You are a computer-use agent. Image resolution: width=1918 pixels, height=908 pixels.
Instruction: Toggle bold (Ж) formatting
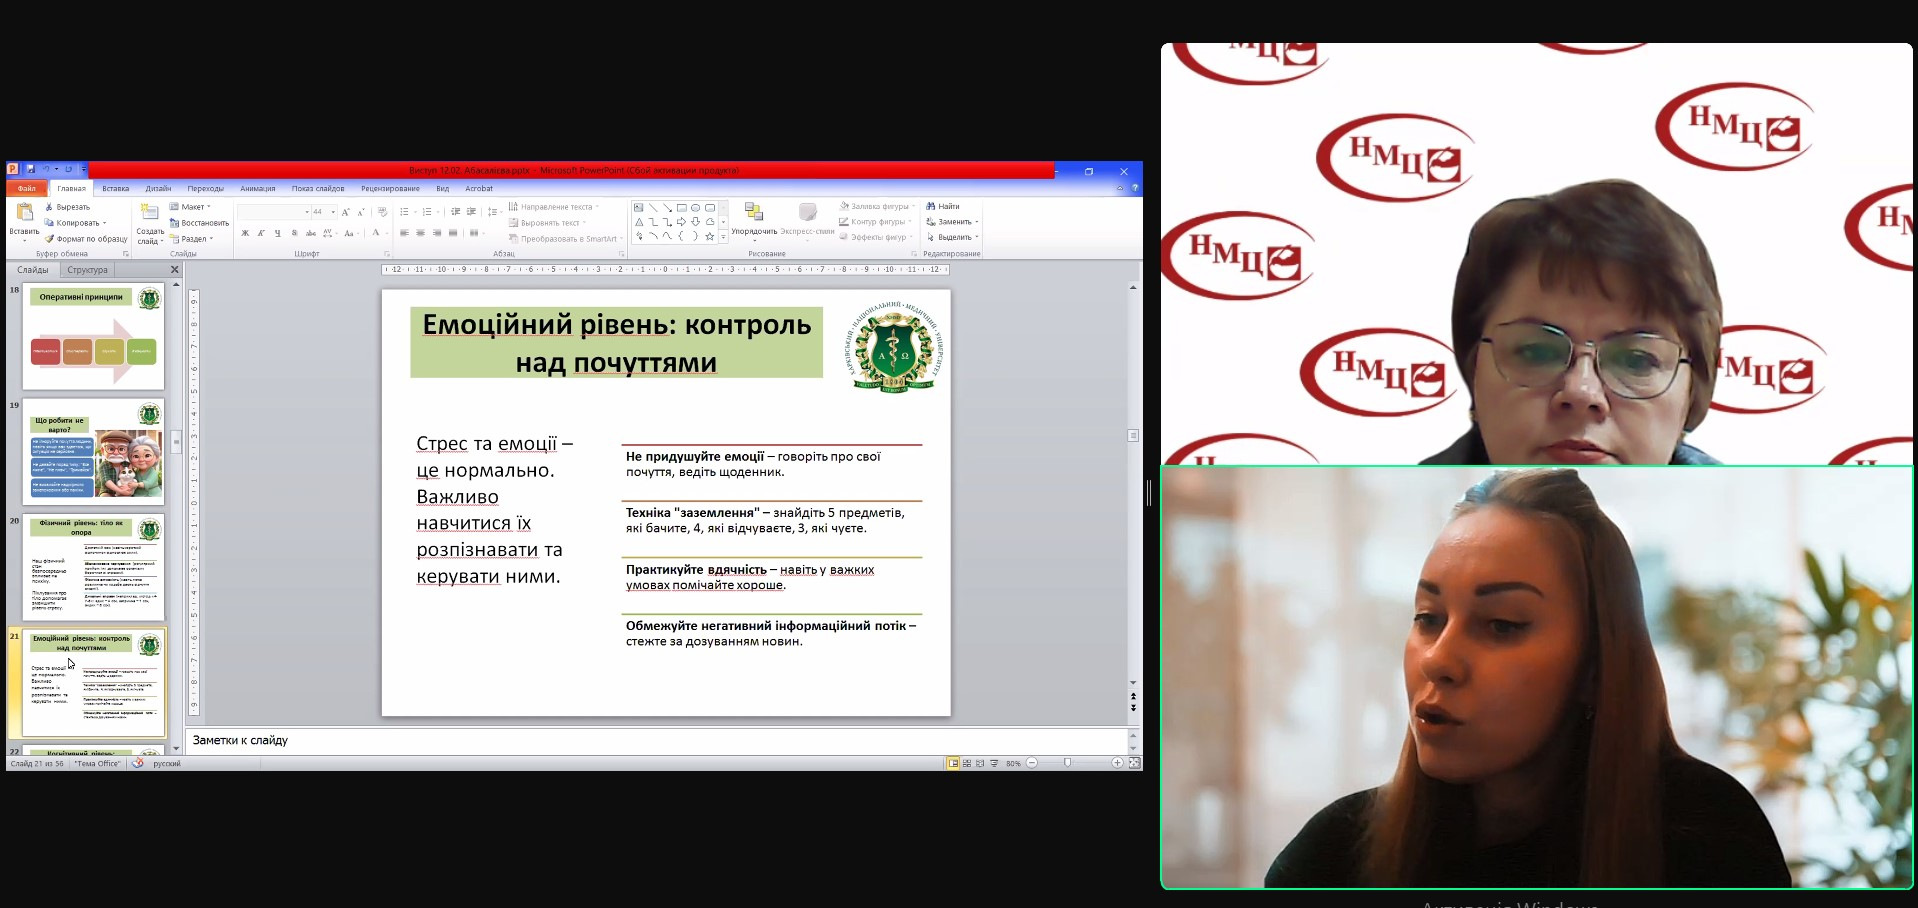pos(245,233)
